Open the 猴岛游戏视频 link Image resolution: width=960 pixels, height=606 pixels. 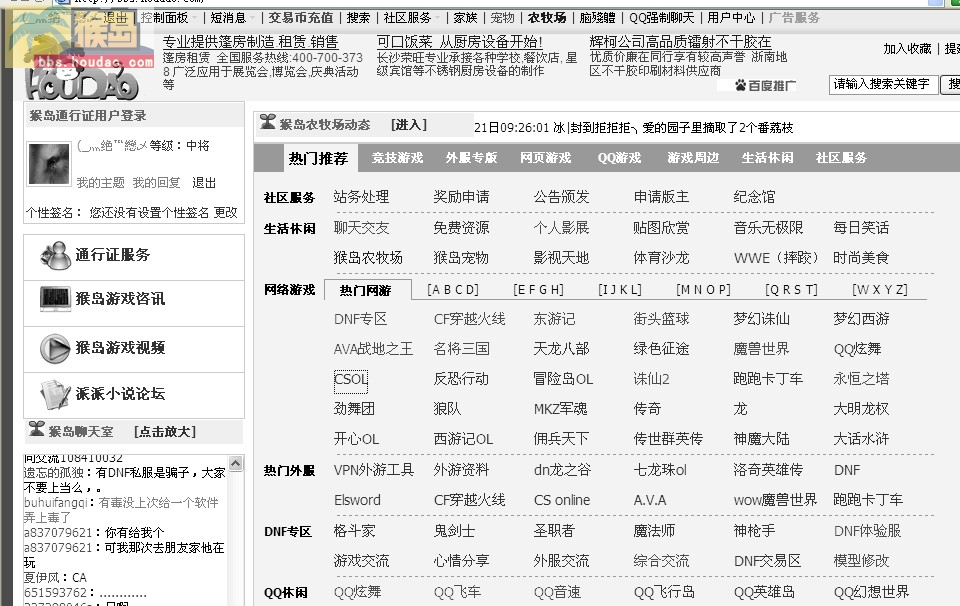(x=120, y=348)
